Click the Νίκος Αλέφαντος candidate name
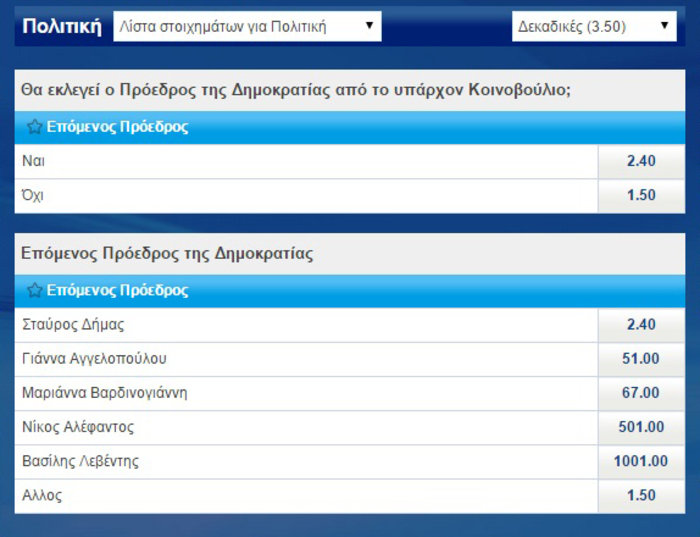Screen dimensions: 700x537 tap(78, 427)
